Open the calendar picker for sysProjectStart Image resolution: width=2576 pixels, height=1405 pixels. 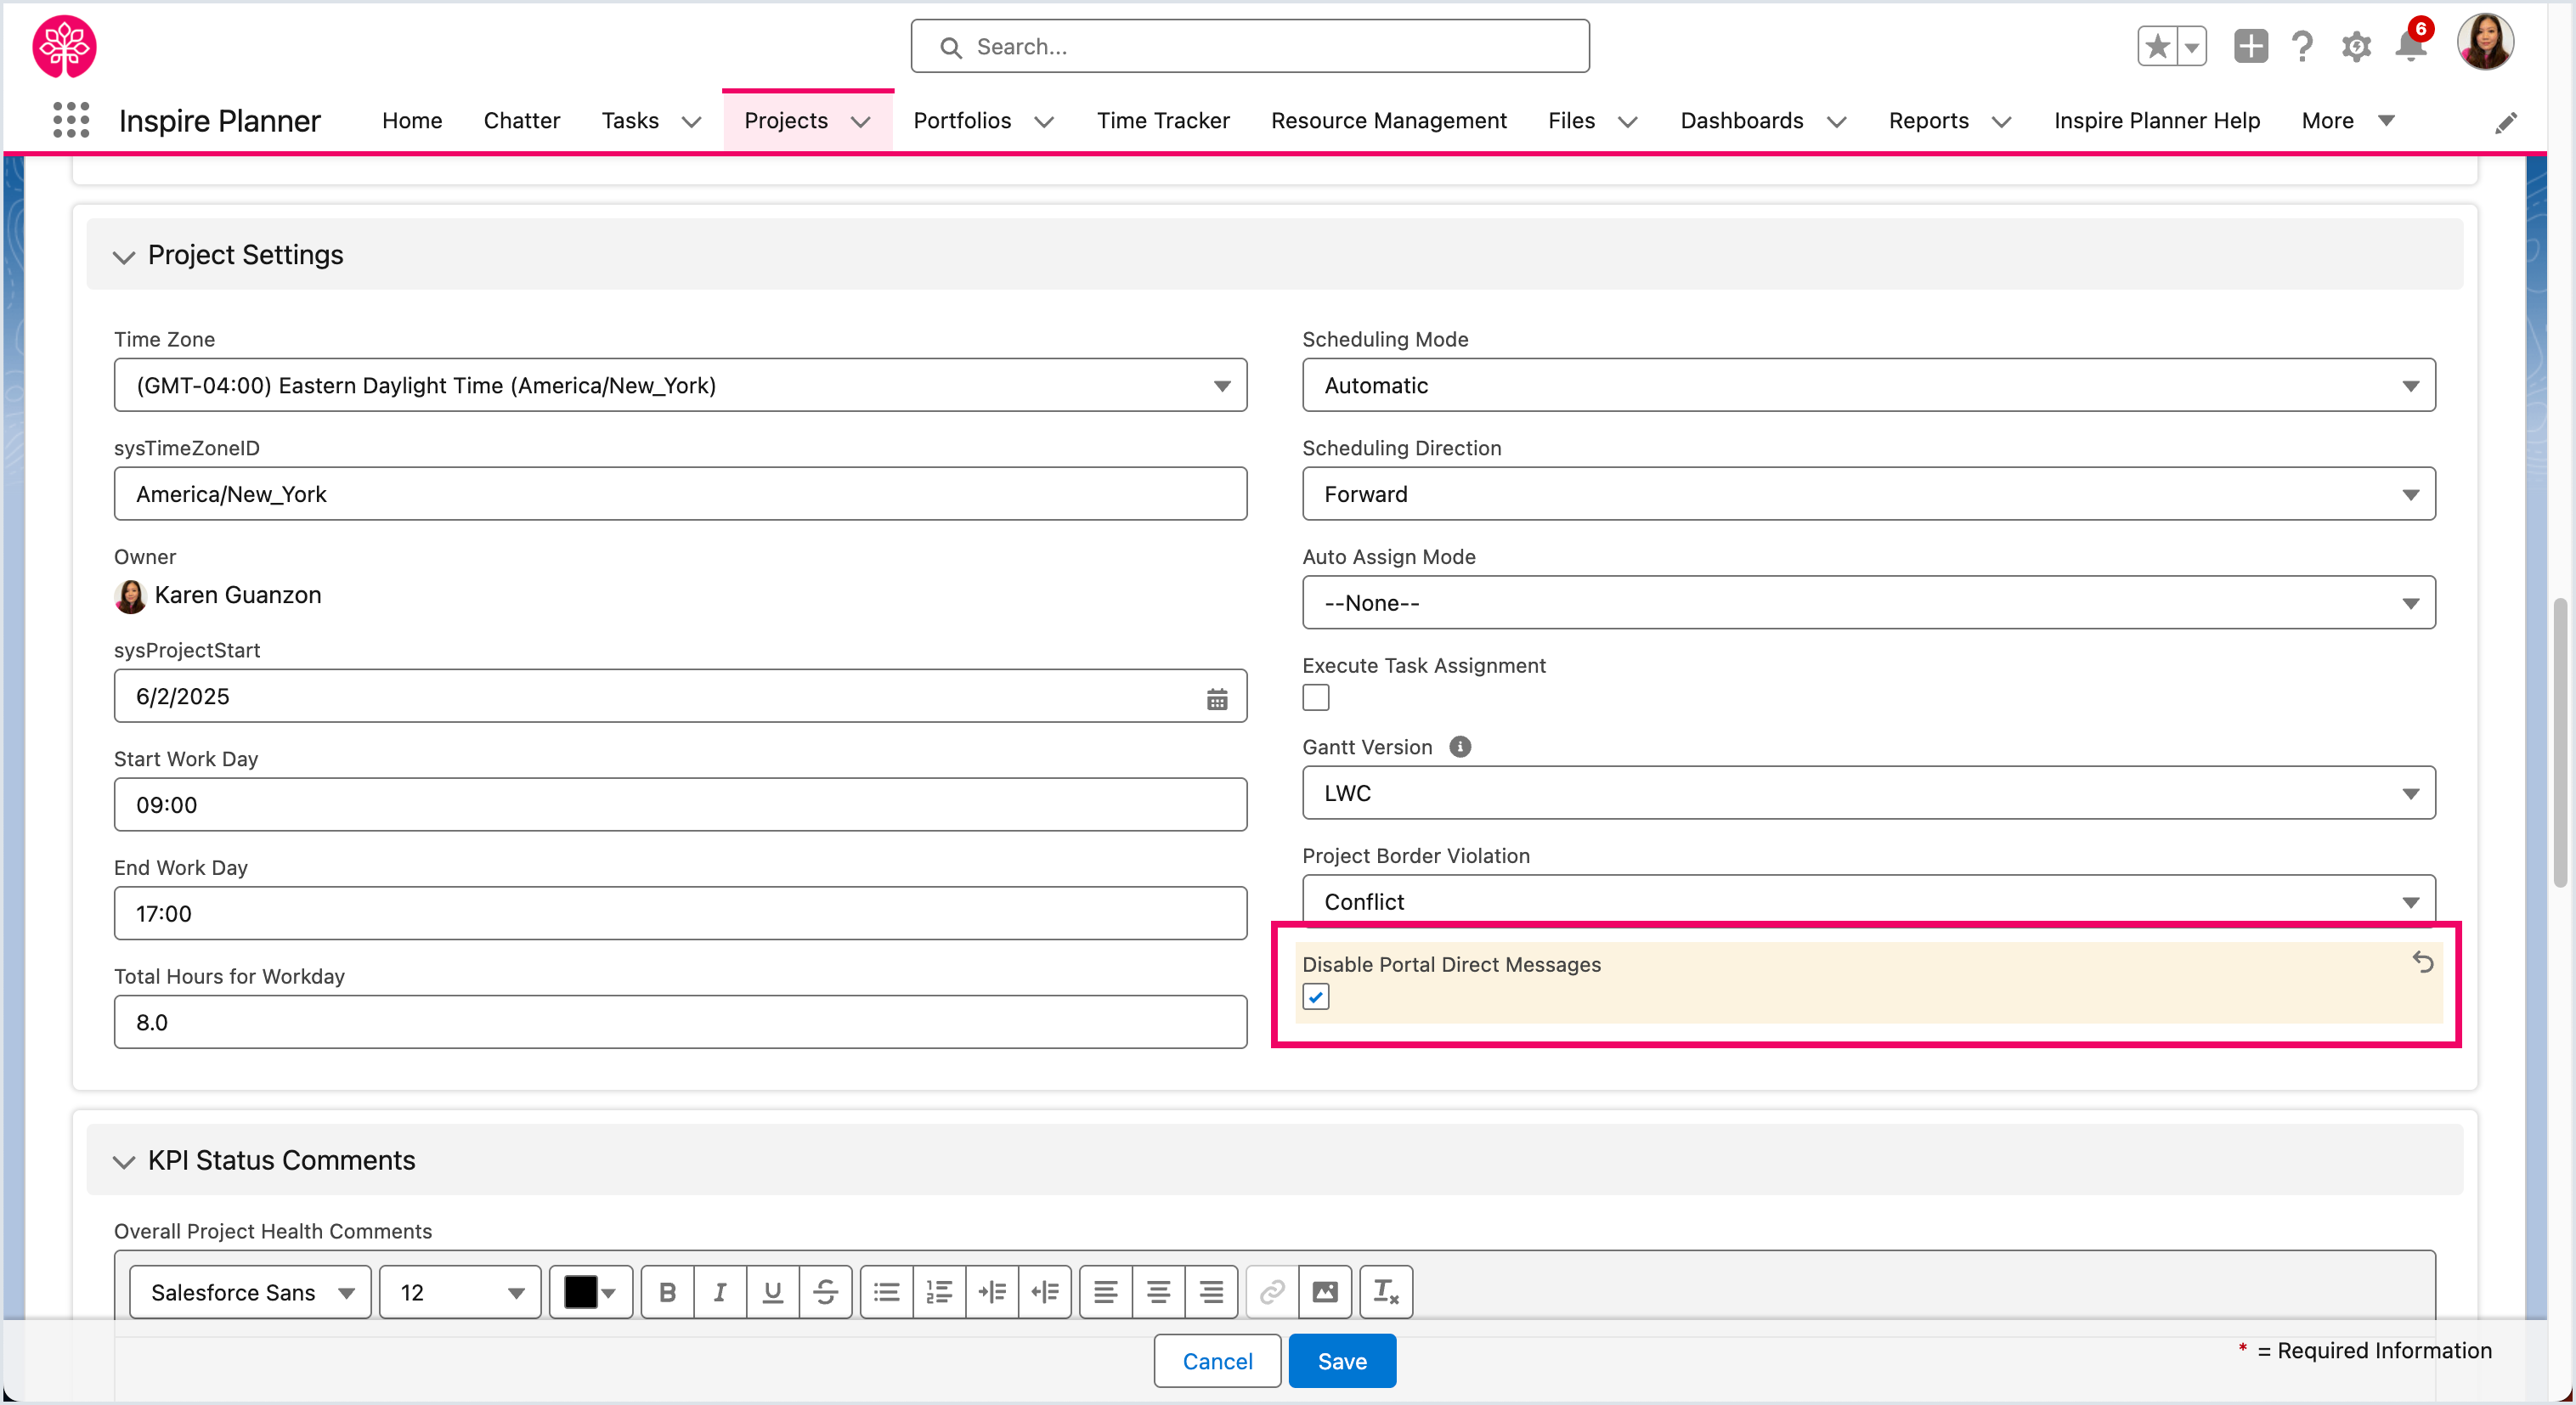(1216, 698)
